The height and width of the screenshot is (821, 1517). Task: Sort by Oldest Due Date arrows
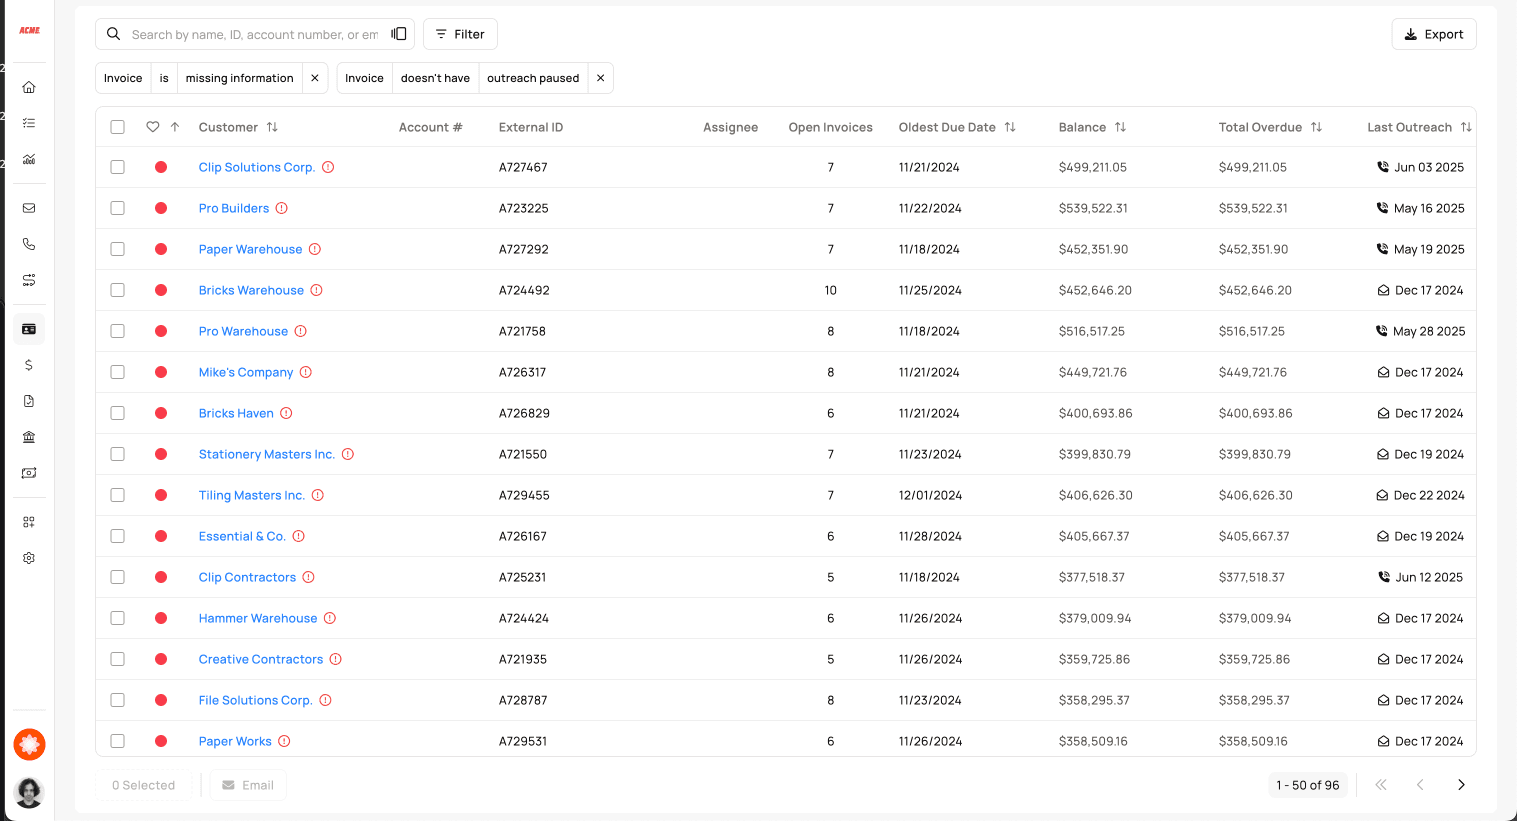1010,127
